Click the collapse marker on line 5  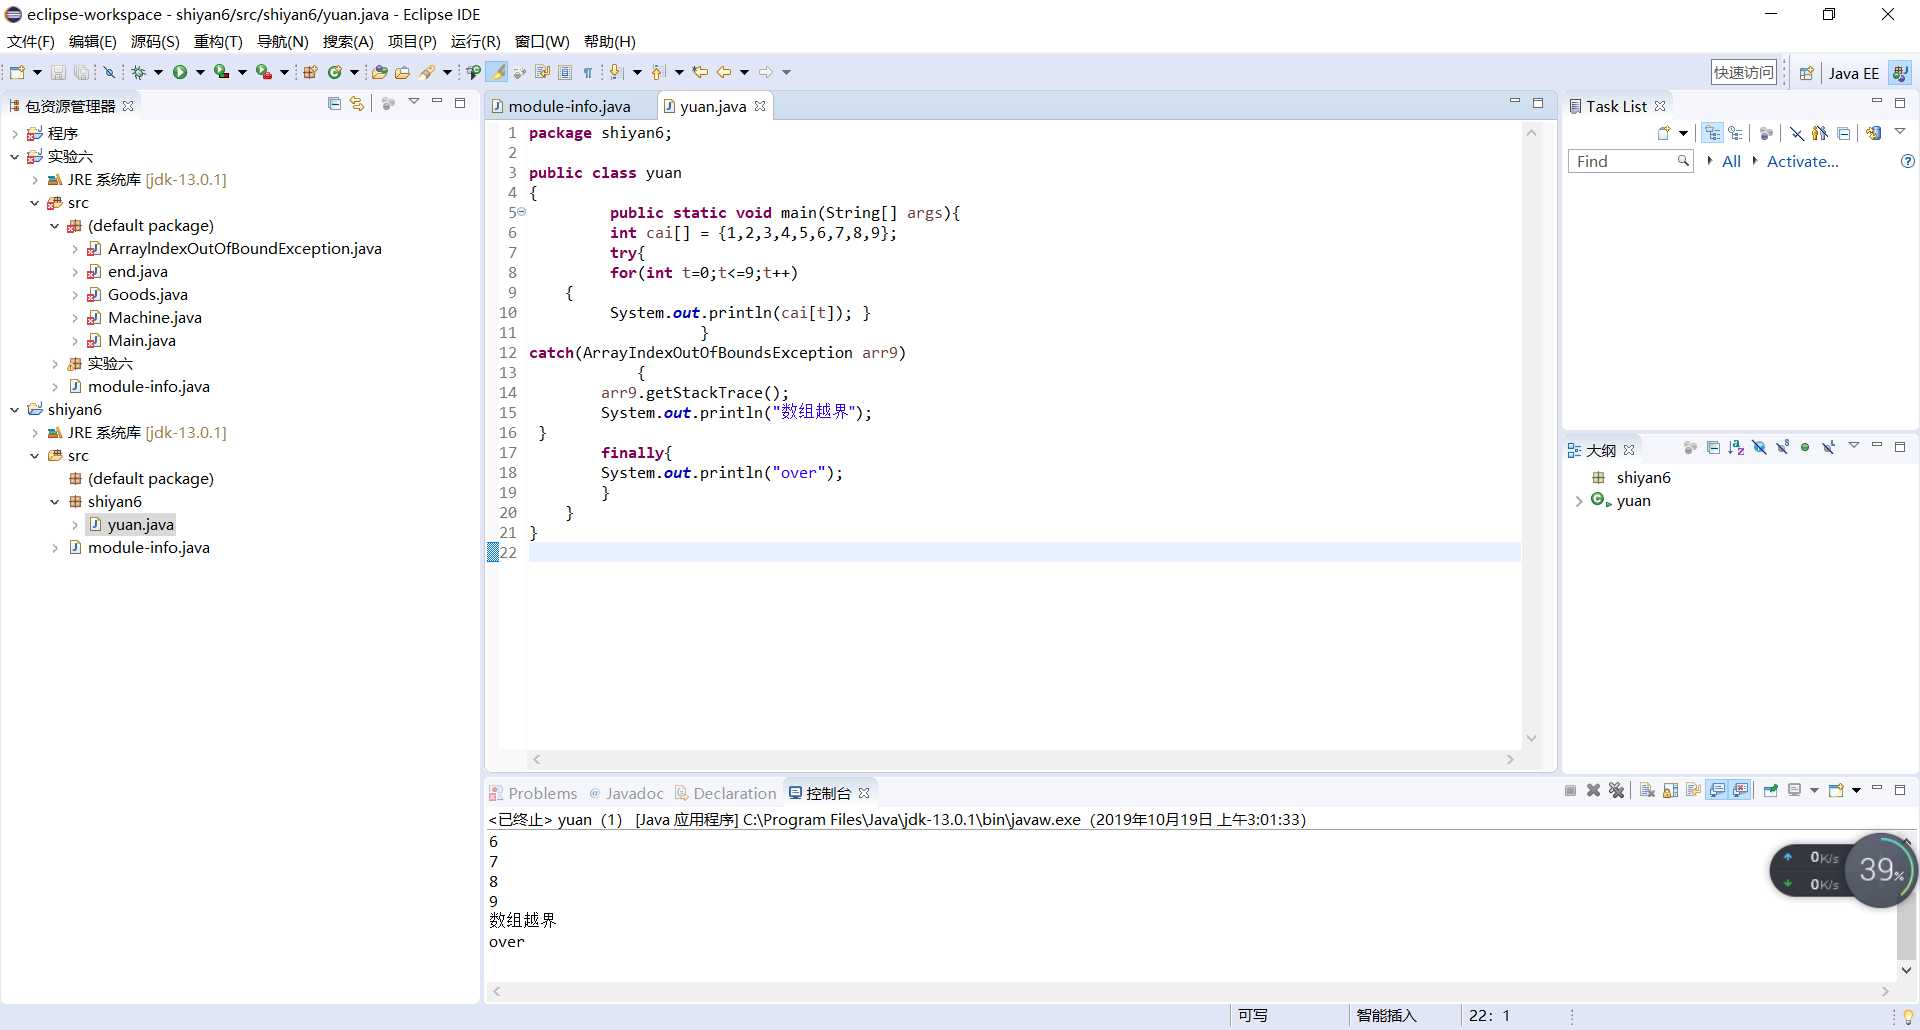point(521,212)
